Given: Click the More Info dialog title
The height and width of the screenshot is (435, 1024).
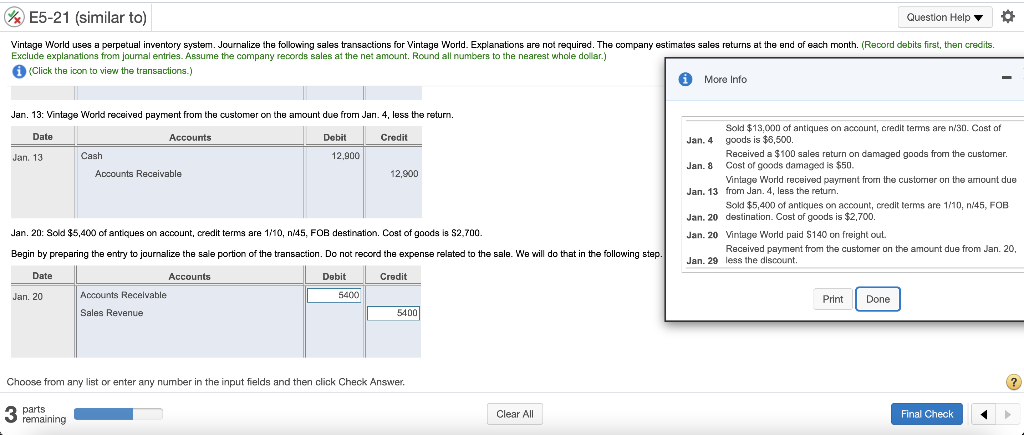Looking at the screenshot, I should click(725, 80).
